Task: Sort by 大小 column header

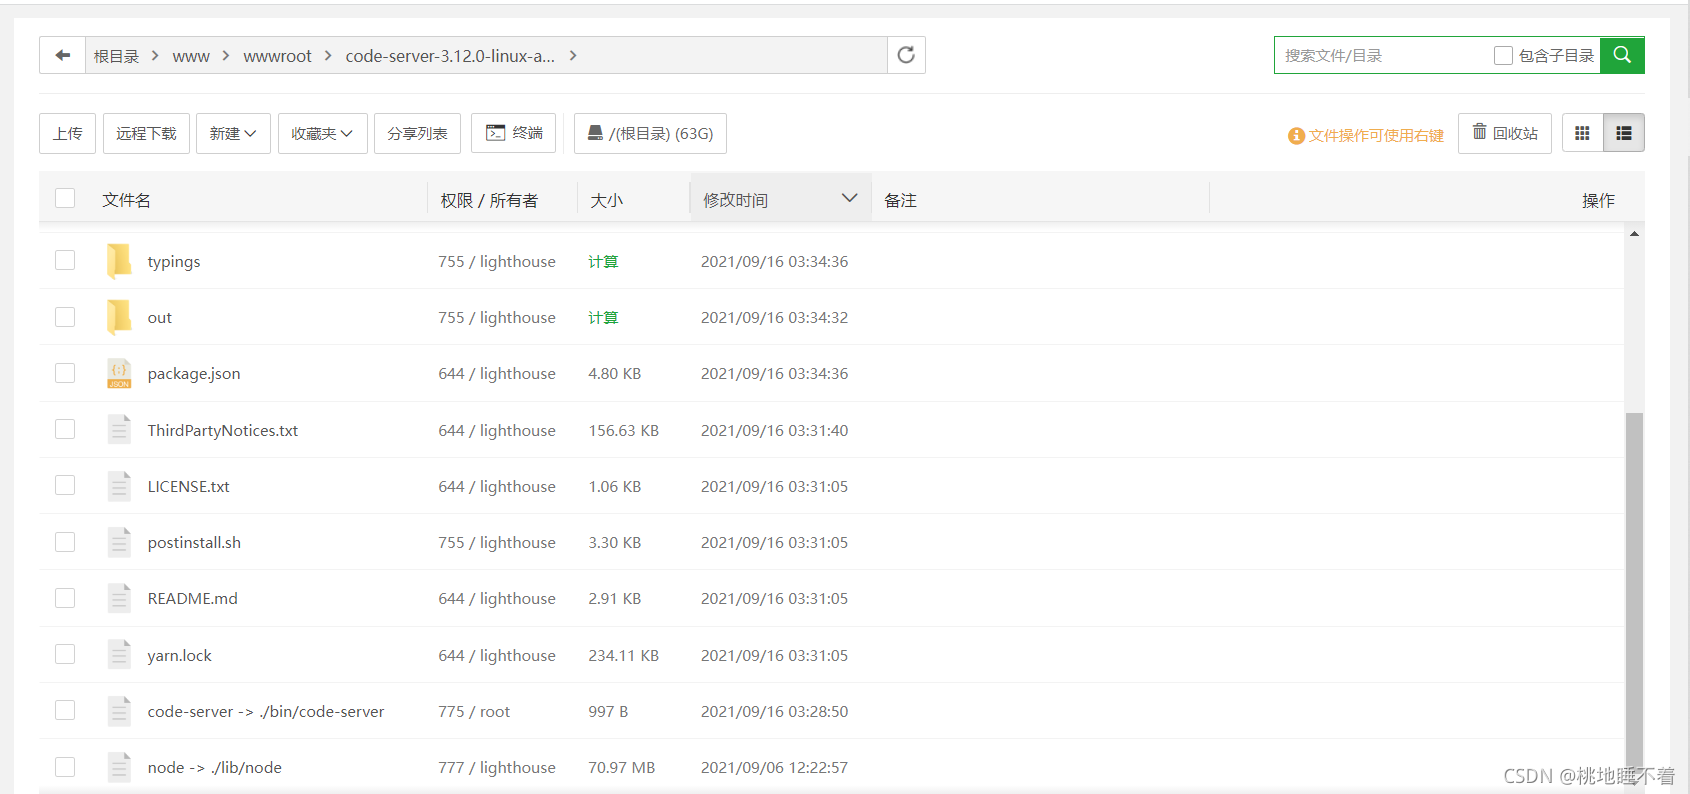Action: pos(606,200)
